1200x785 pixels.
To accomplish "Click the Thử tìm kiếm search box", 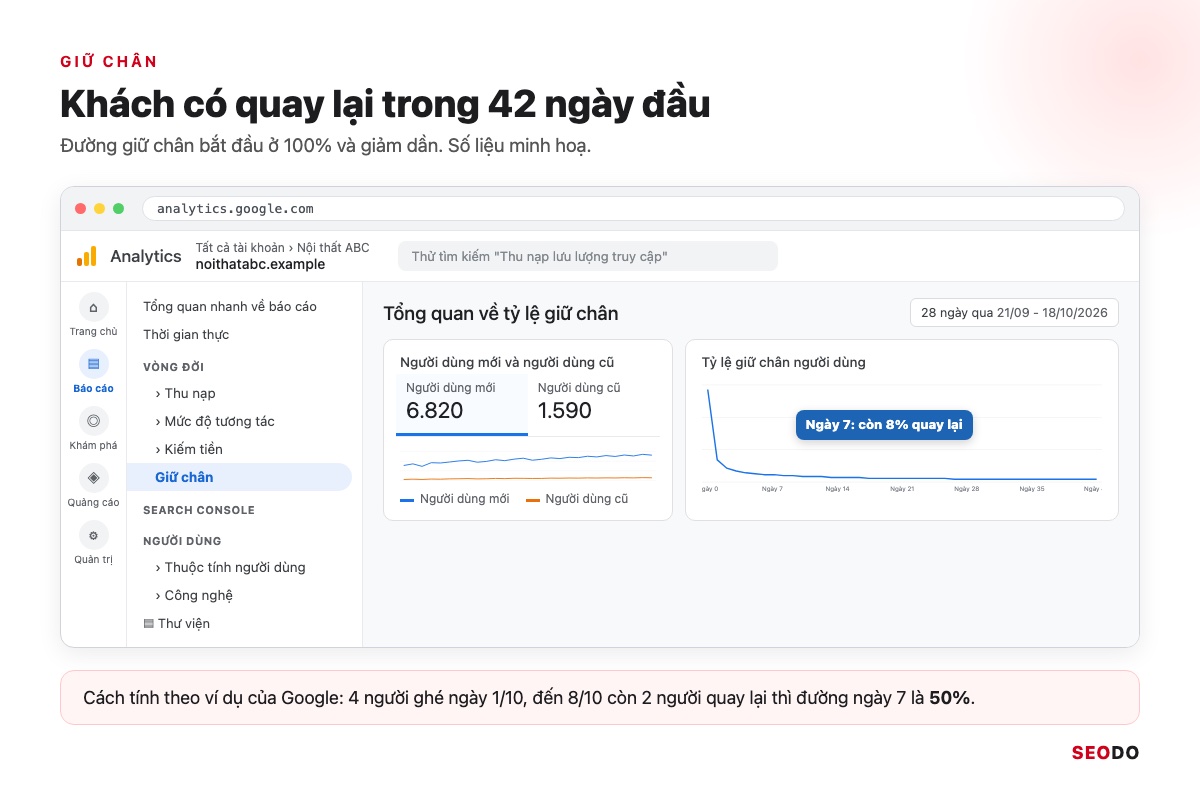I will coord(587,256).
